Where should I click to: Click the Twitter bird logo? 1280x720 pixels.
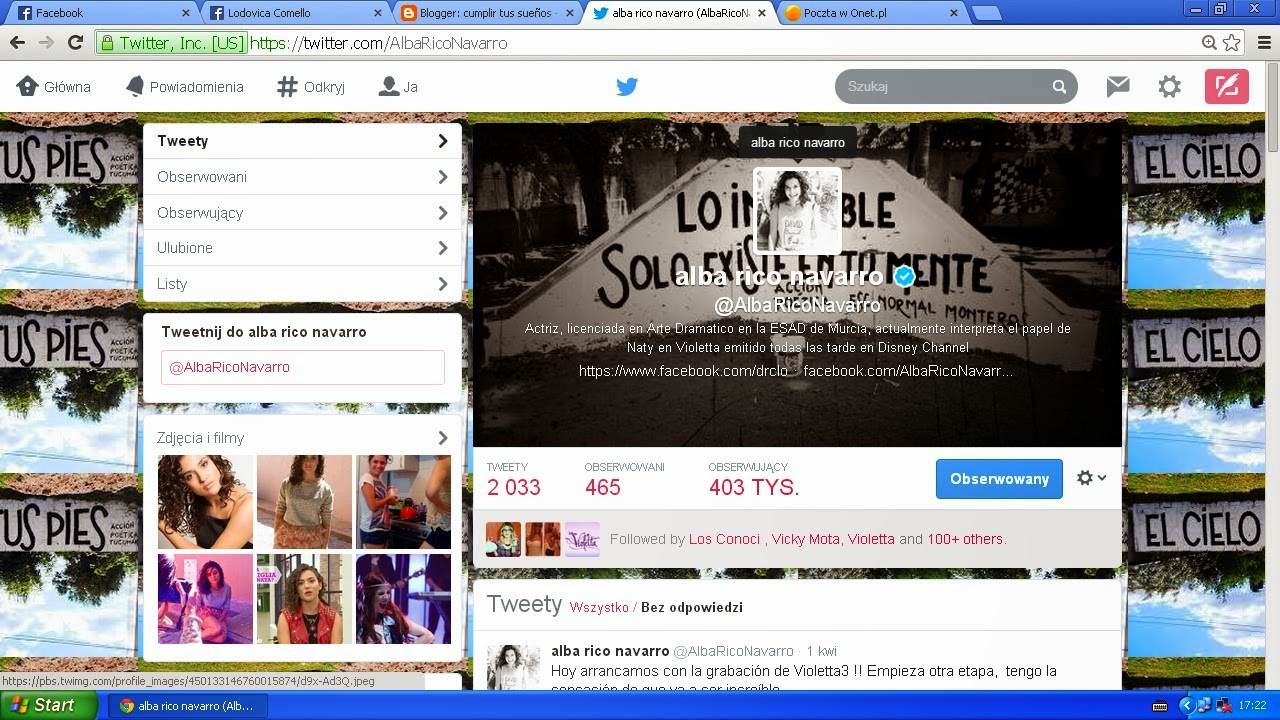tap(627, 87)
